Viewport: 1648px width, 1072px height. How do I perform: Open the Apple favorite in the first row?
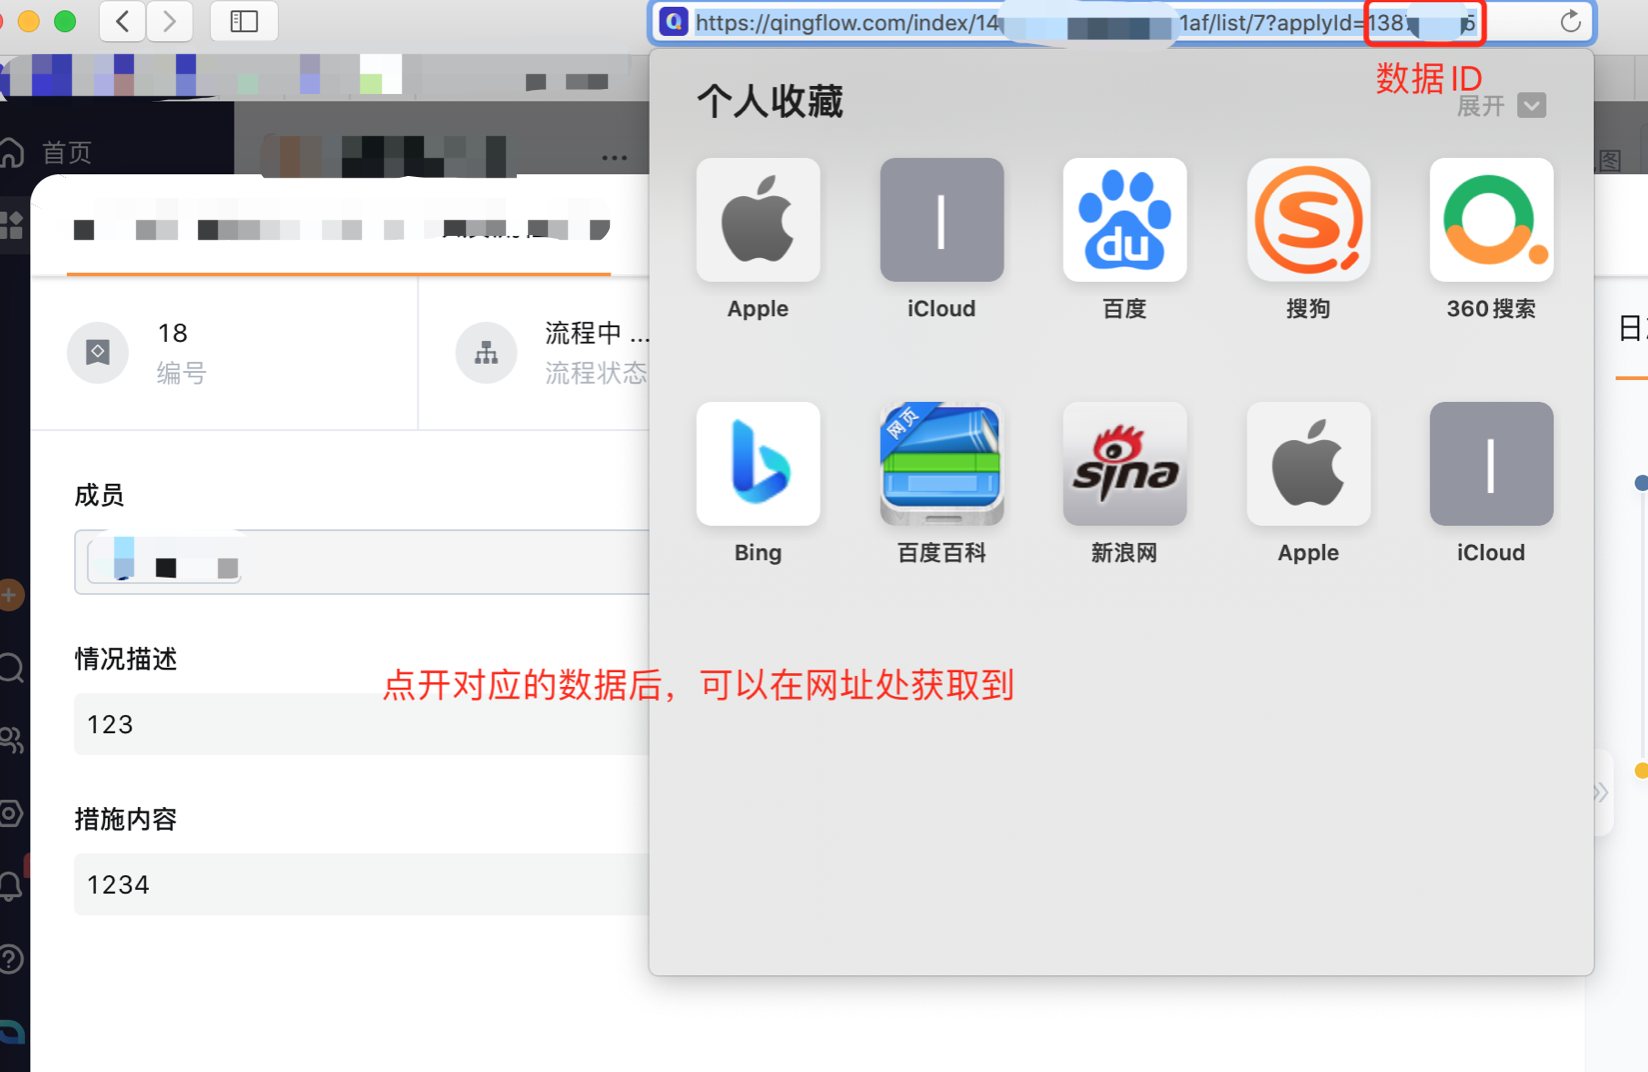758,220
